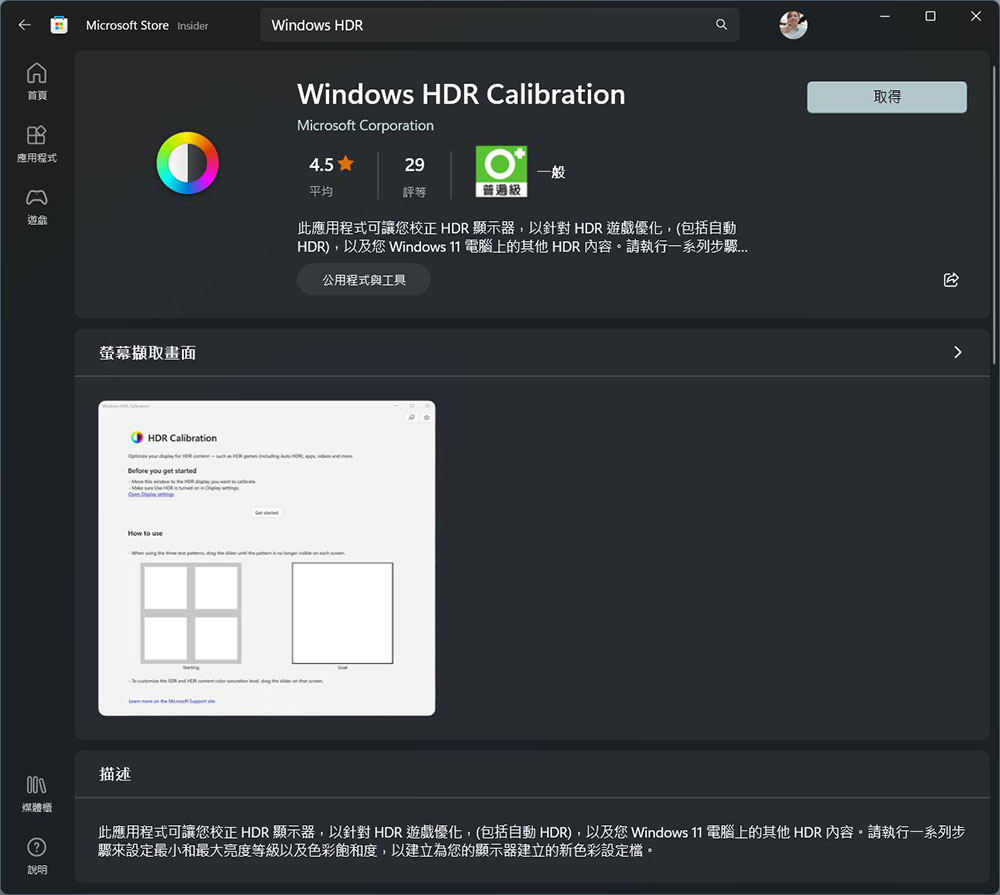This screenshot has width=1000, height=895.
Task: Click the Microsoft Store logo icon
Action: click(59, 25)
